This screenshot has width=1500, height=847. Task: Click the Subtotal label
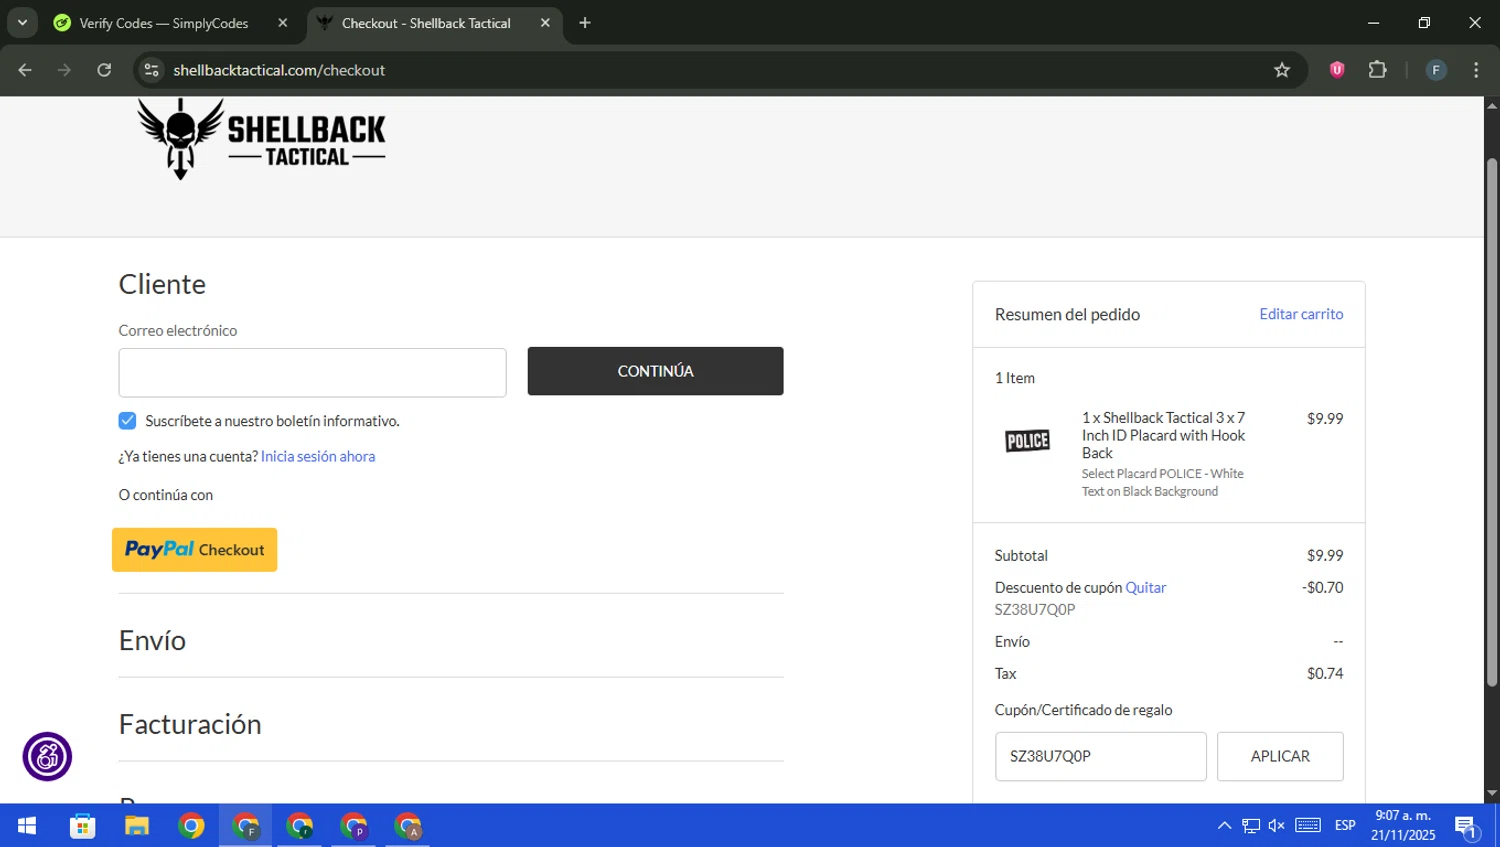click(1021, 556)
